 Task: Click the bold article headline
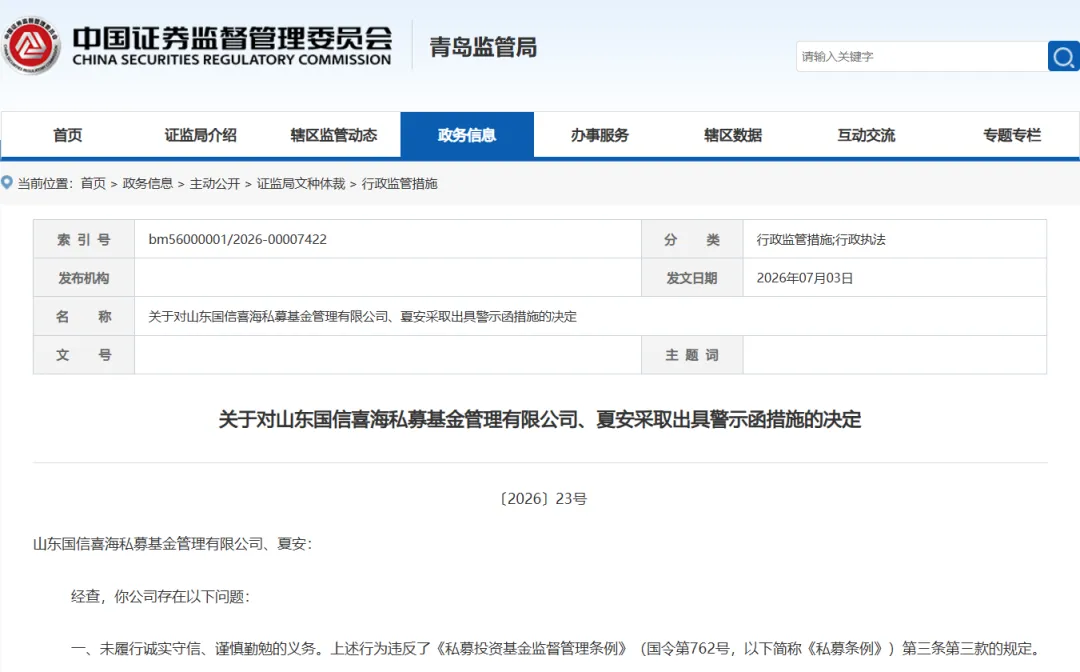coord(540,419)
